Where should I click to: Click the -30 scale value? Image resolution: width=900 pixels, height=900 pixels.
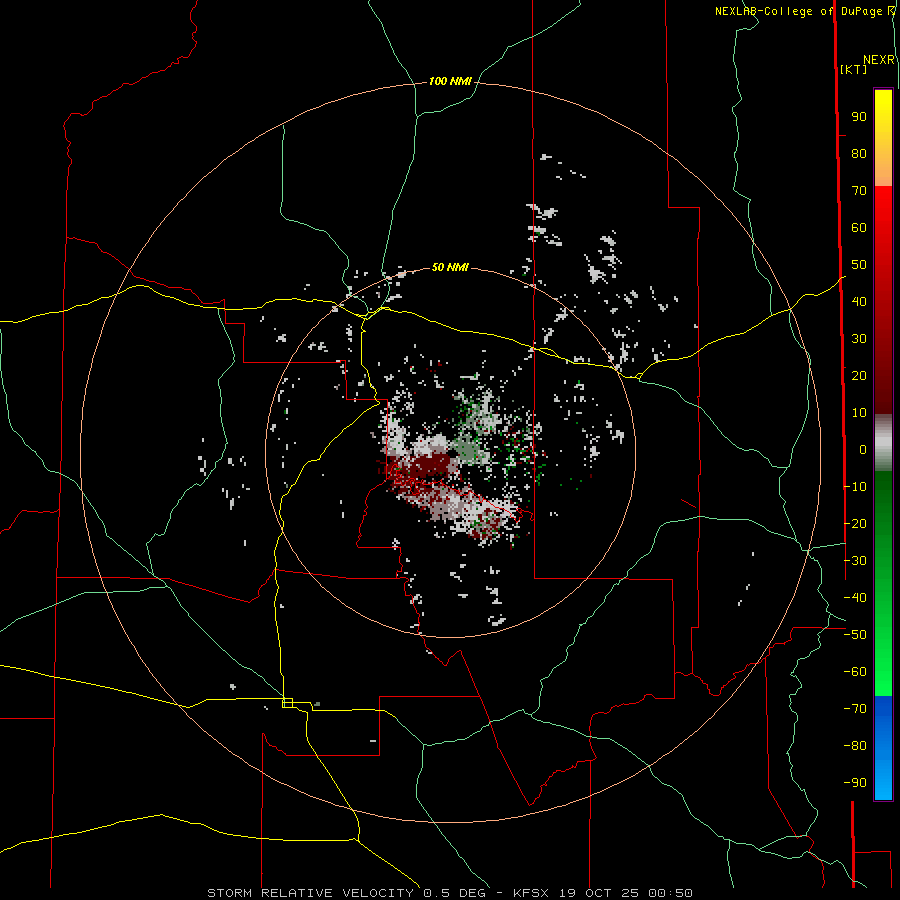(x=855, y=561)
